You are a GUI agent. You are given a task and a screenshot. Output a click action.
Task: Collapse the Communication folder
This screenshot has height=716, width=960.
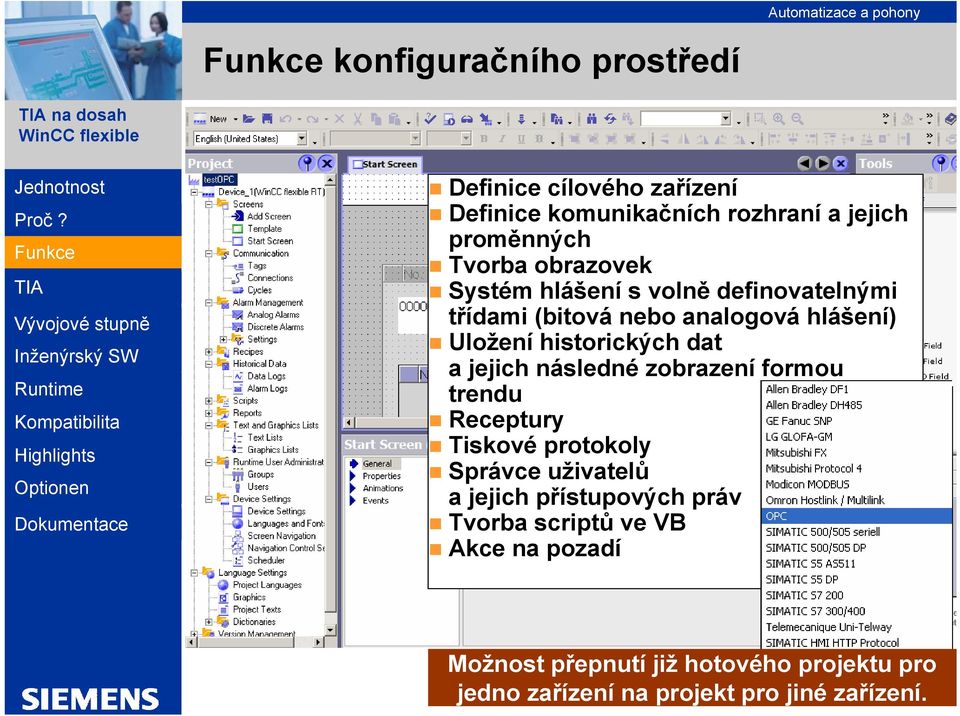pyautogui.click(x=209, y=253)
